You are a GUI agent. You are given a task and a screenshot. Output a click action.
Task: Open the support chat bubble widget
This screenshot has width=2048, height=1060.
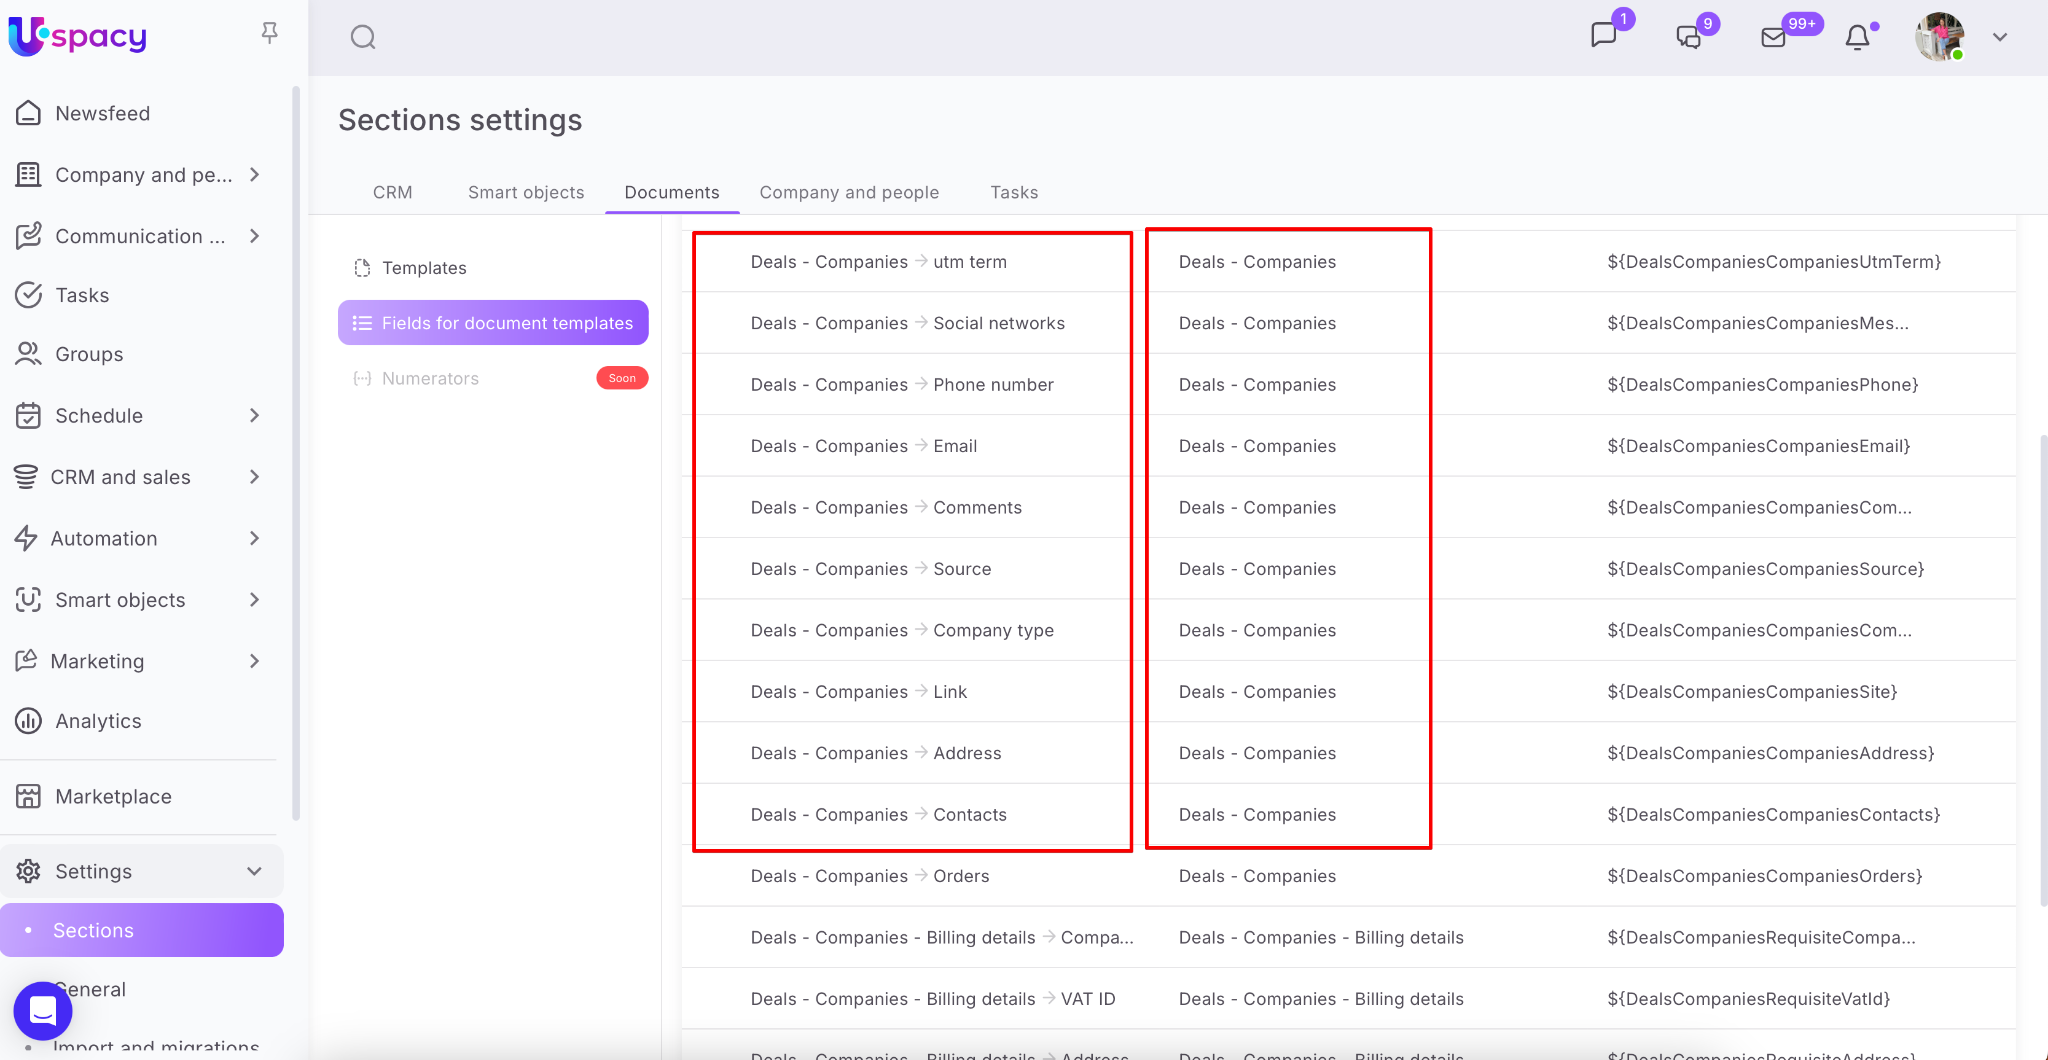43,1010
